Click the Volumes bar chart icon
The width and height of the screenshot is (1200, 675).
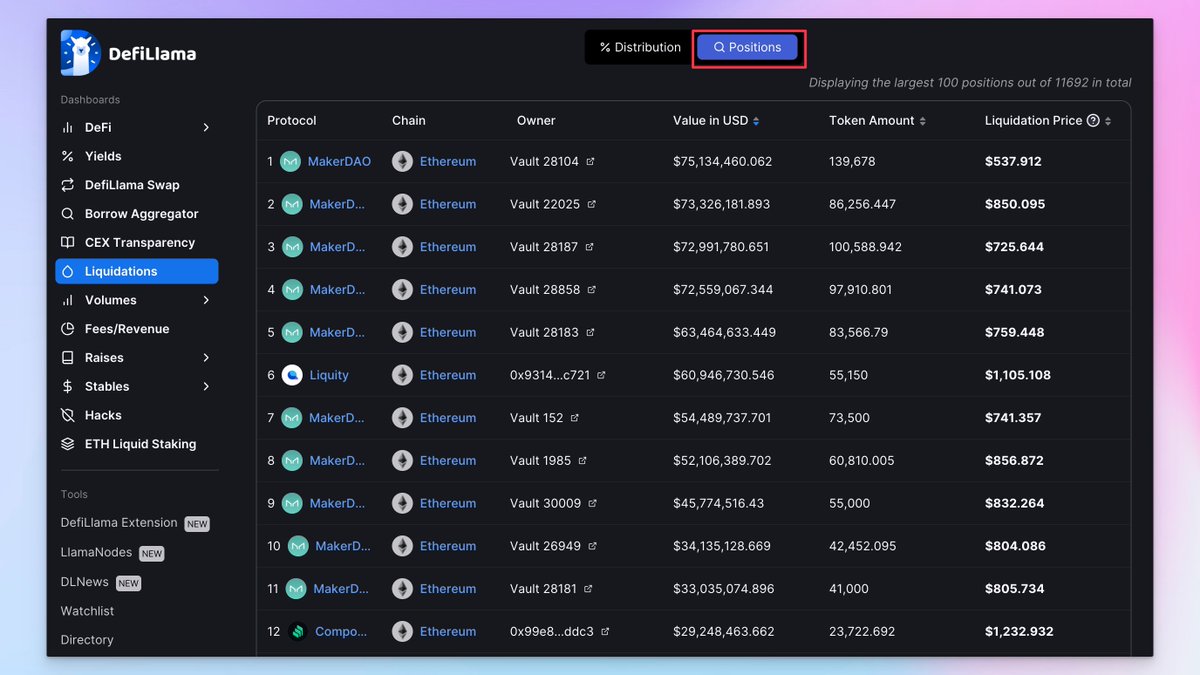coord(68,300)
